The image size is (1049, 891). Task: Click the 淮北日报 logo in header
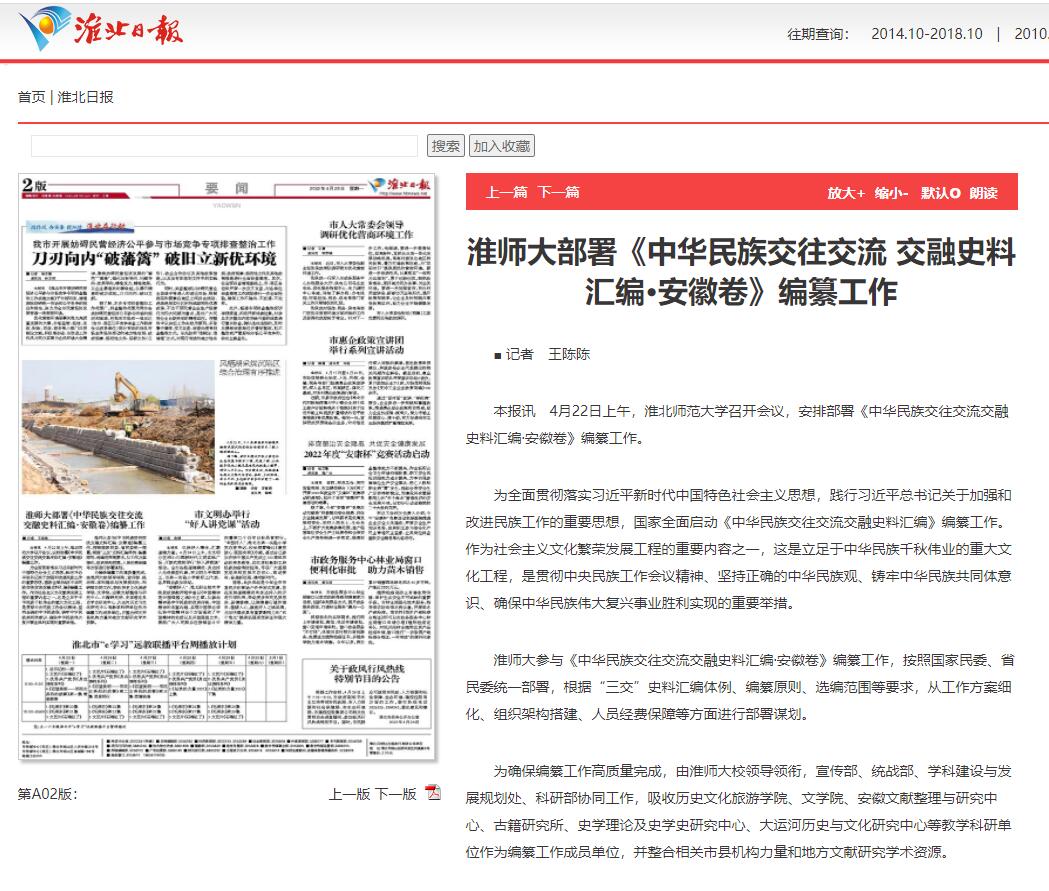[101, 29]
